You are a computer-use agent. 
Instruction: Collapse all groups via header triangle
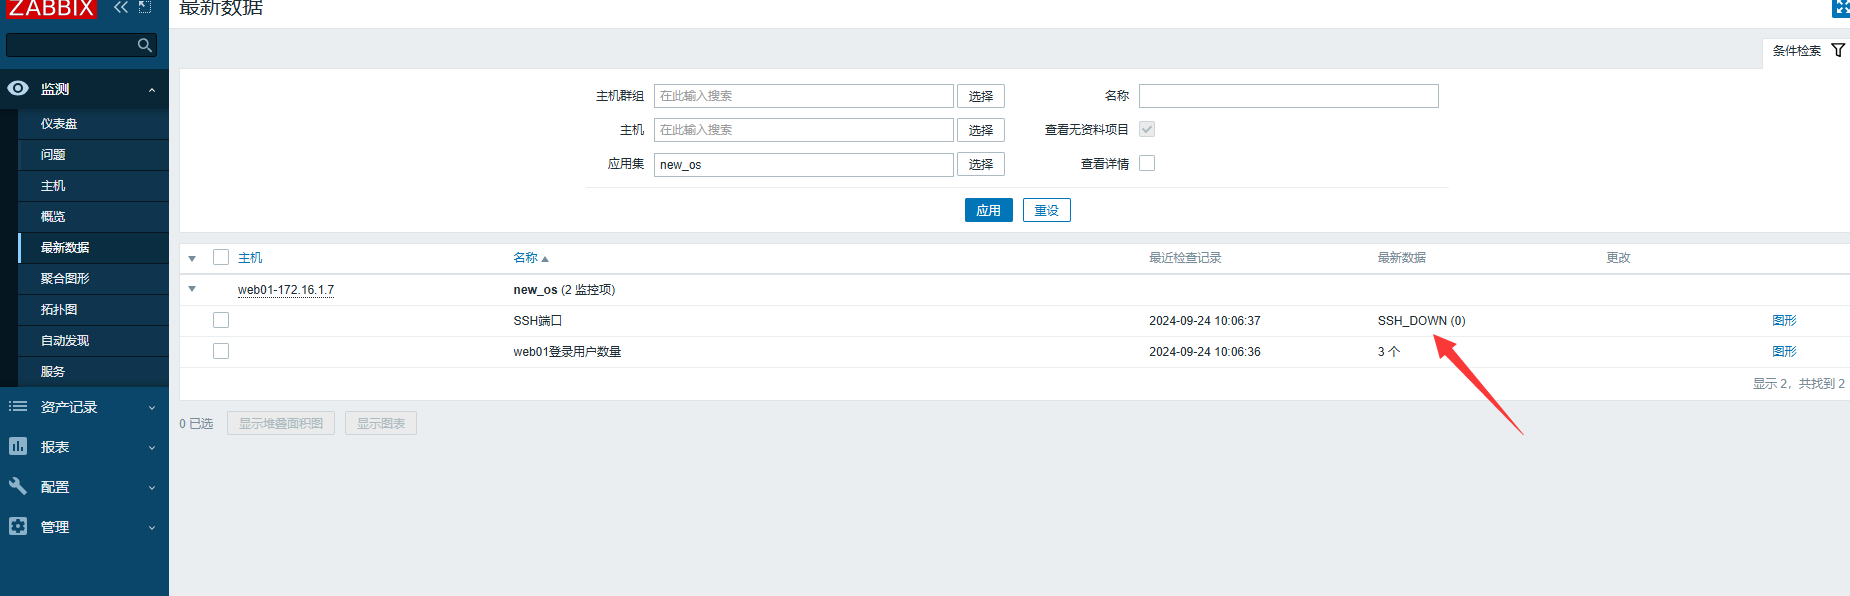tap(192, 259)
